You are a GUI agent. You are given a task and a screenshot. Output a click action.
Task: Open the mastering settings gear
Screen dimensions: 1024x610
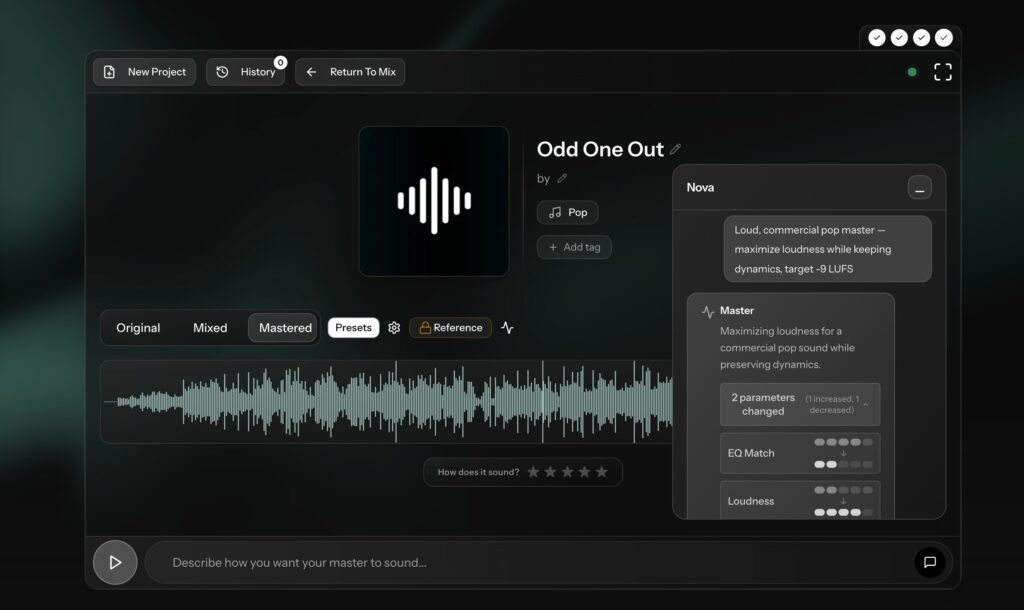394,327
